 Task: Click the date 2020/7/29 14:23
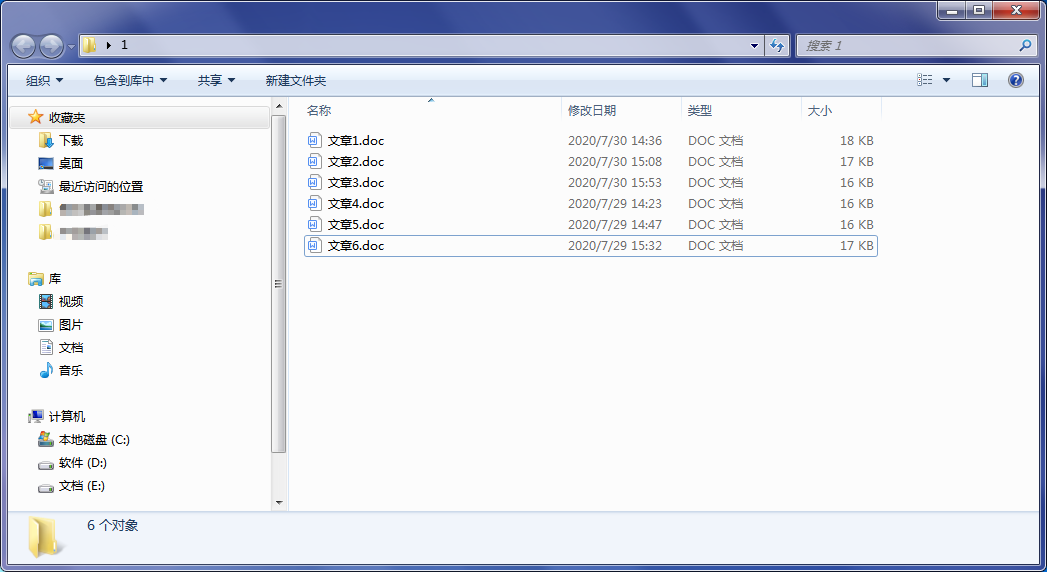click(x=615, y=204)
